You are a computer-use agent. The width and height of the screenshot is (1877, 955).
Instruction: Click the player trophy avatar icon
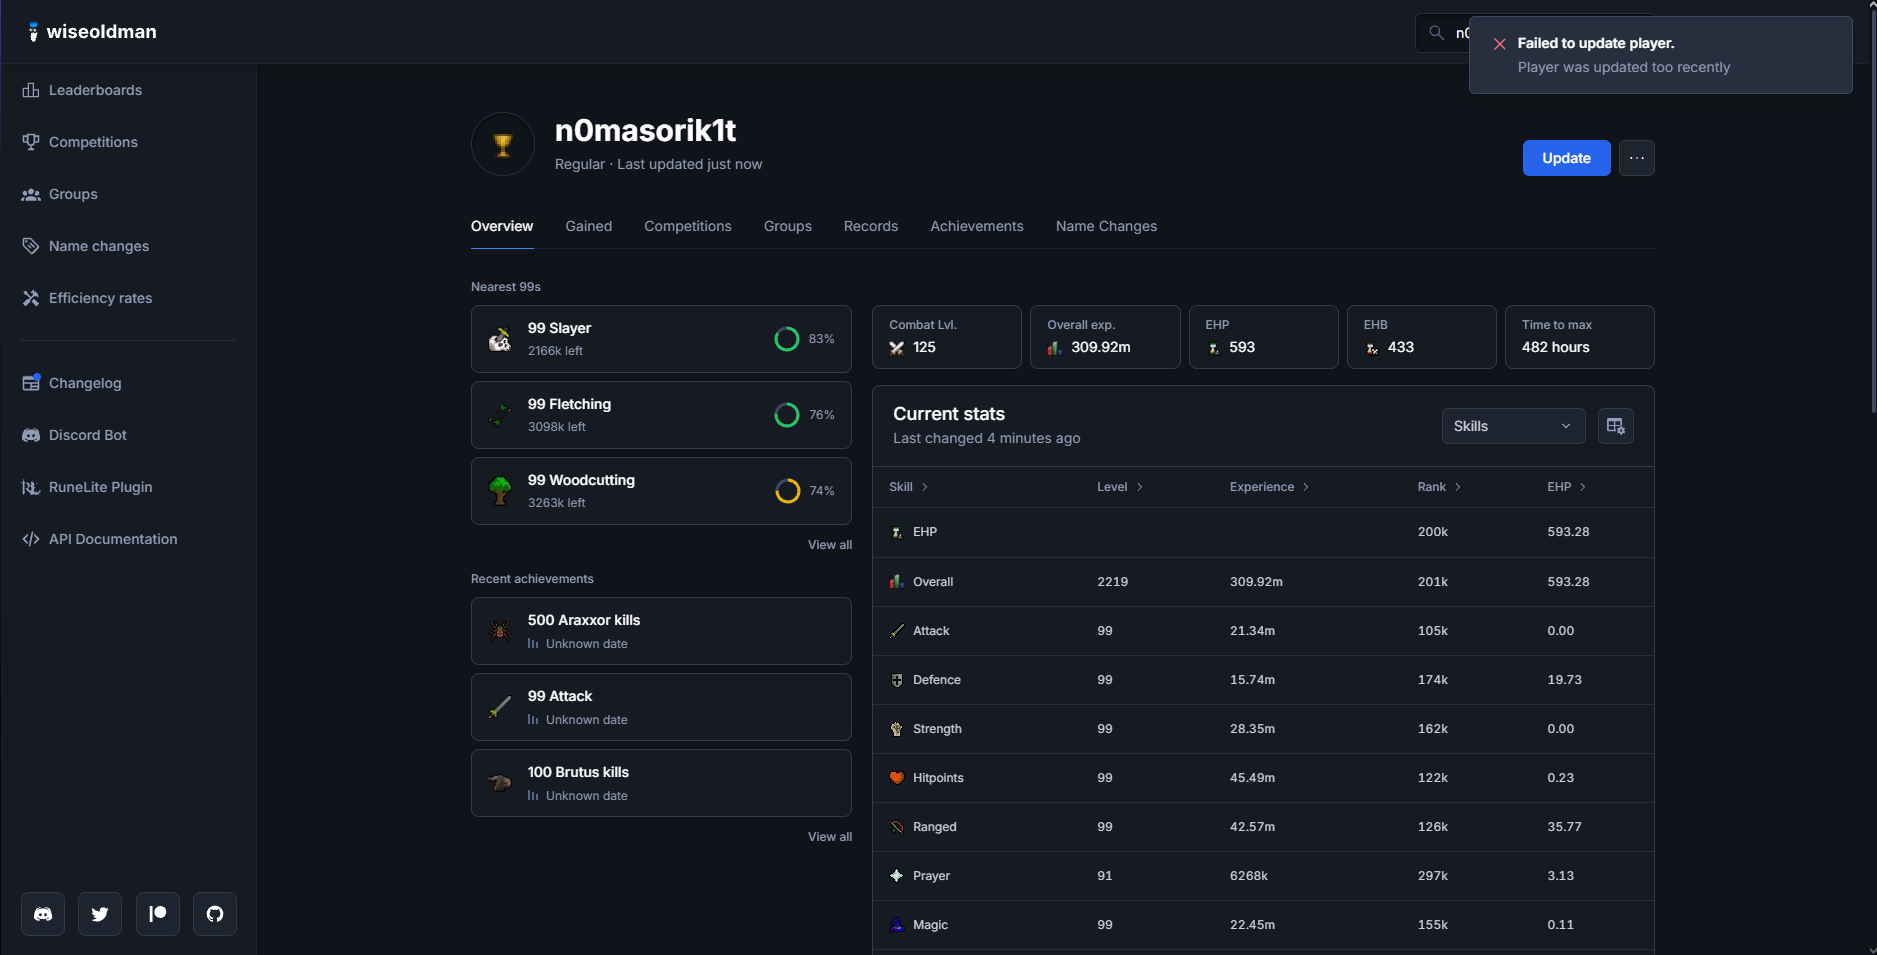(503, 144)
